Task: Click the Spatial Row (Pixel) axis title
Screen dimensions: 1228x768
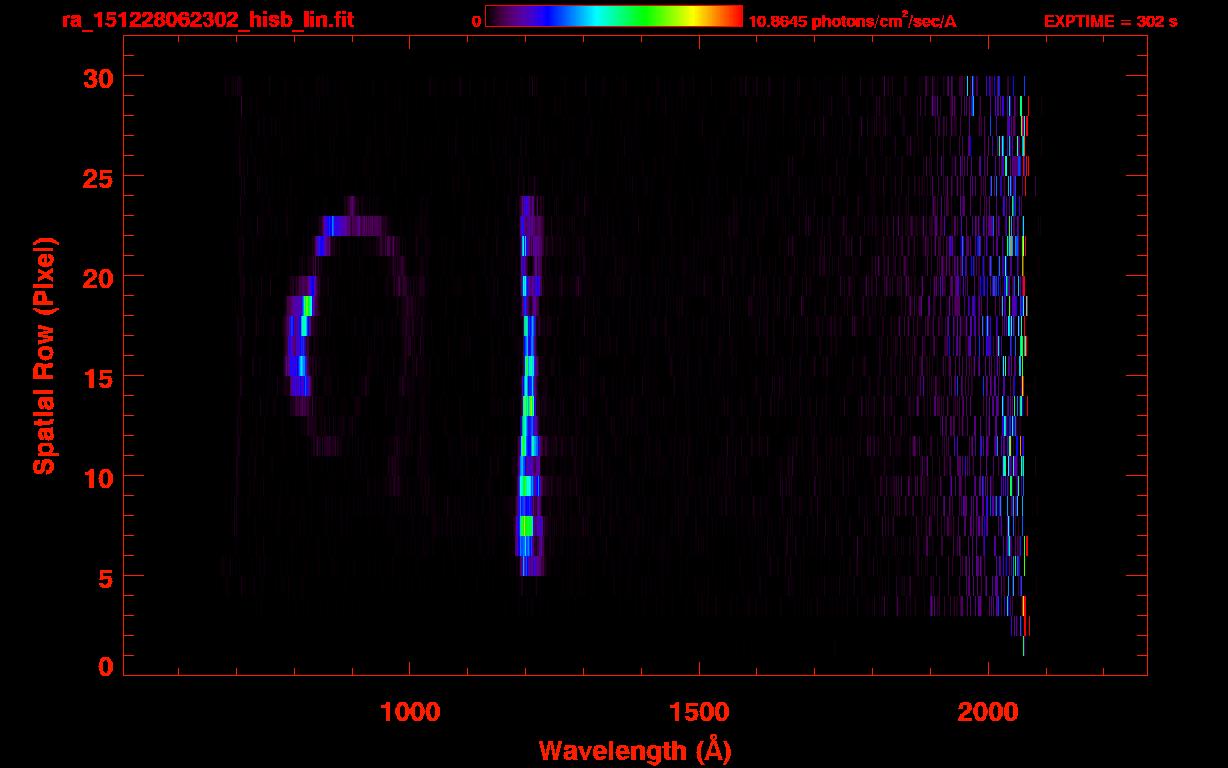Action: pyautogui.click(x=44, y=355)
